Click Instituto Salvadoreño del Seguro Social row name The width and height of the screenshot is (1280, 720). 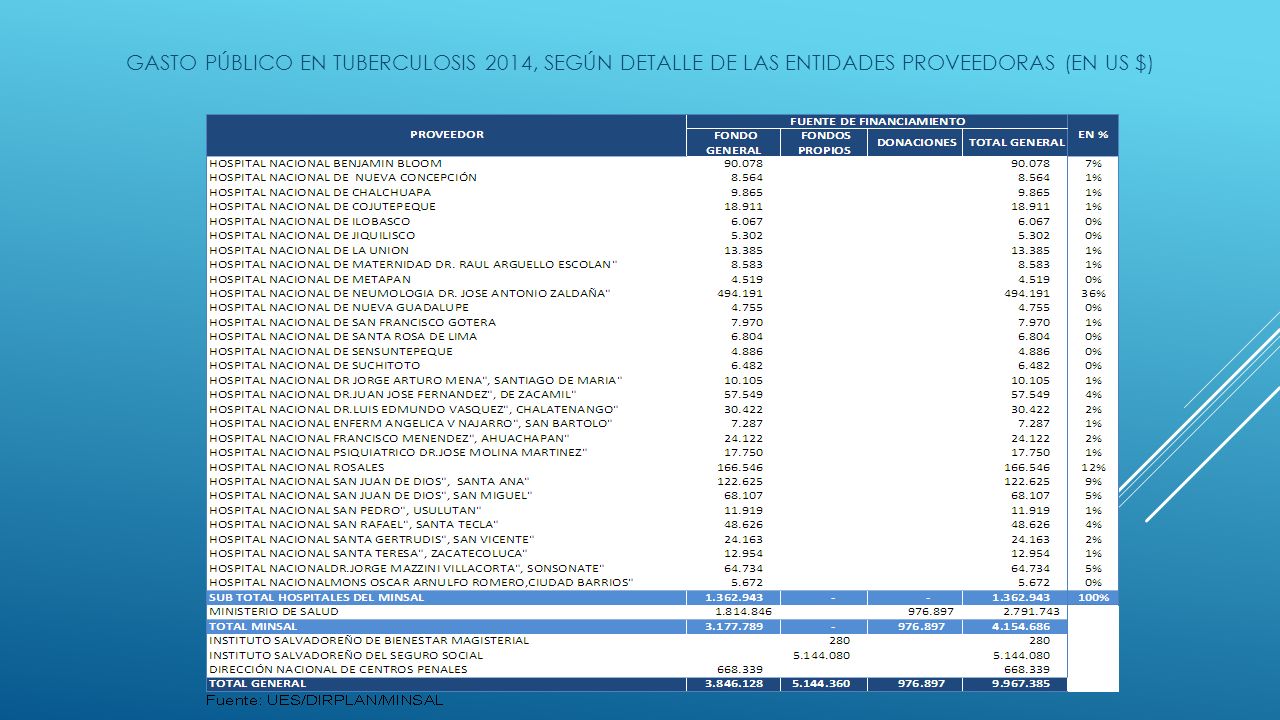[x=346, y=656]
